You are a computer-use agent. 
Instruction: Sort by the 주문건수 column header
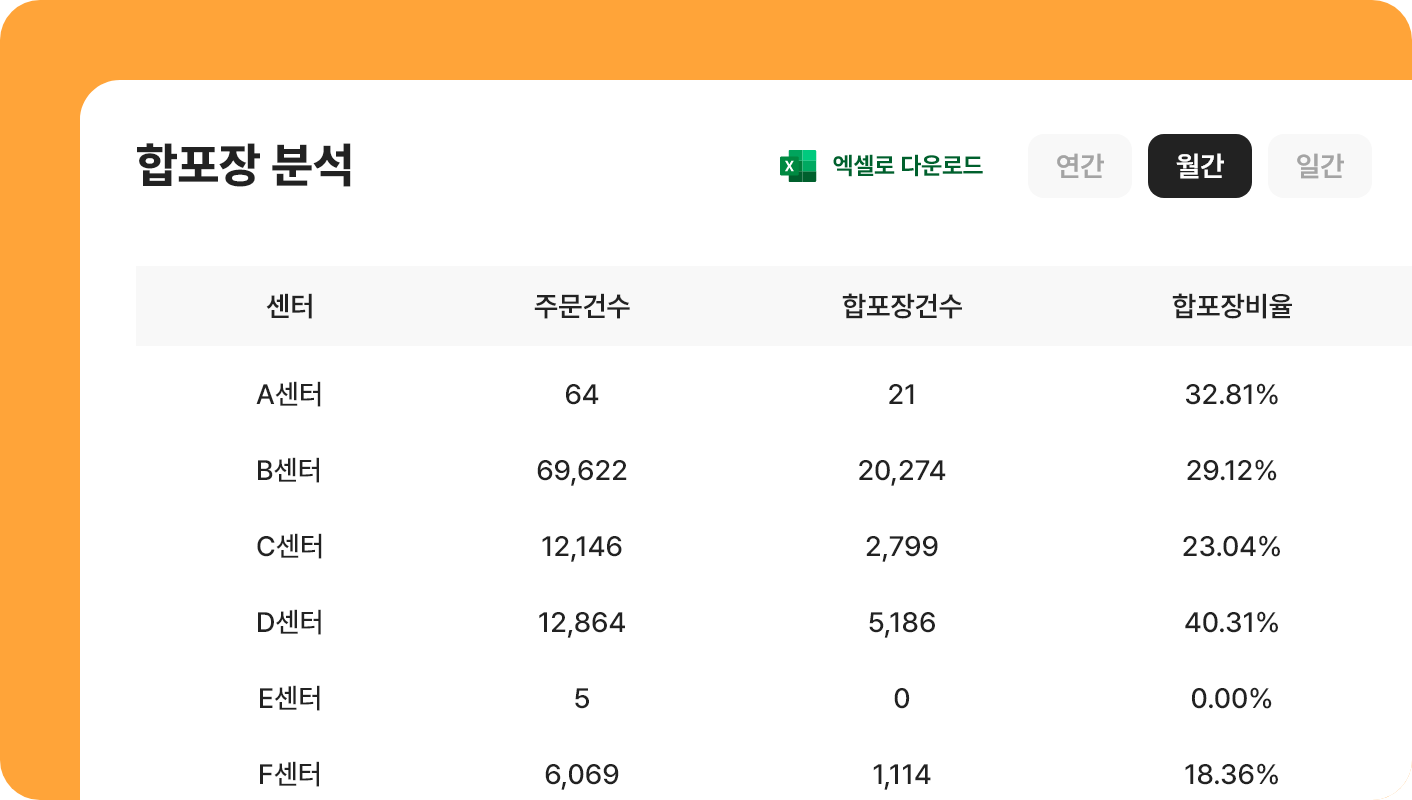582,307
